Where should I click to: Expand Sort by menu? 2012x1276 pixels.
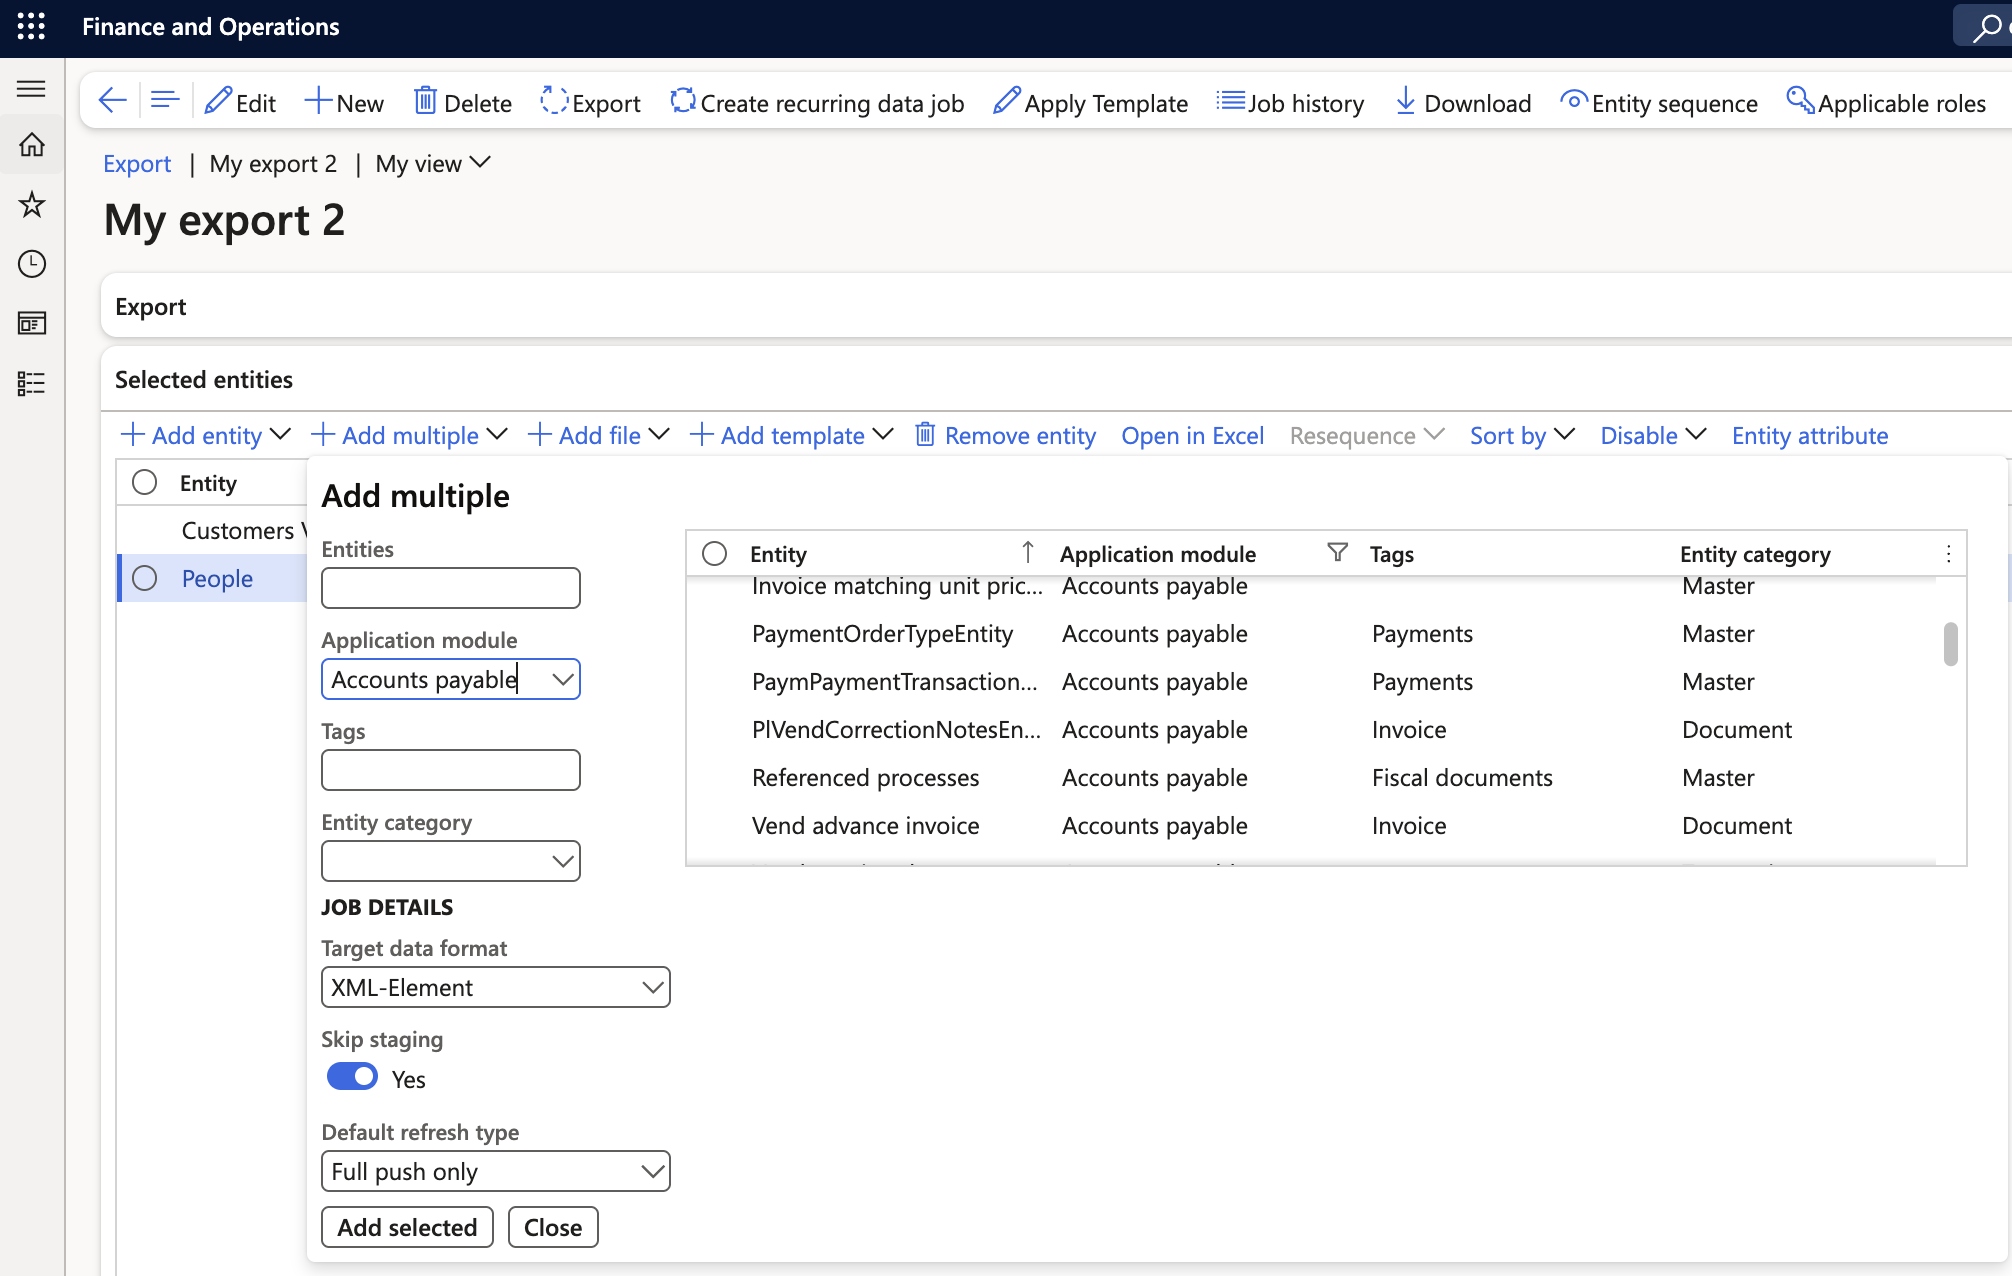(x=1522, y=435)
